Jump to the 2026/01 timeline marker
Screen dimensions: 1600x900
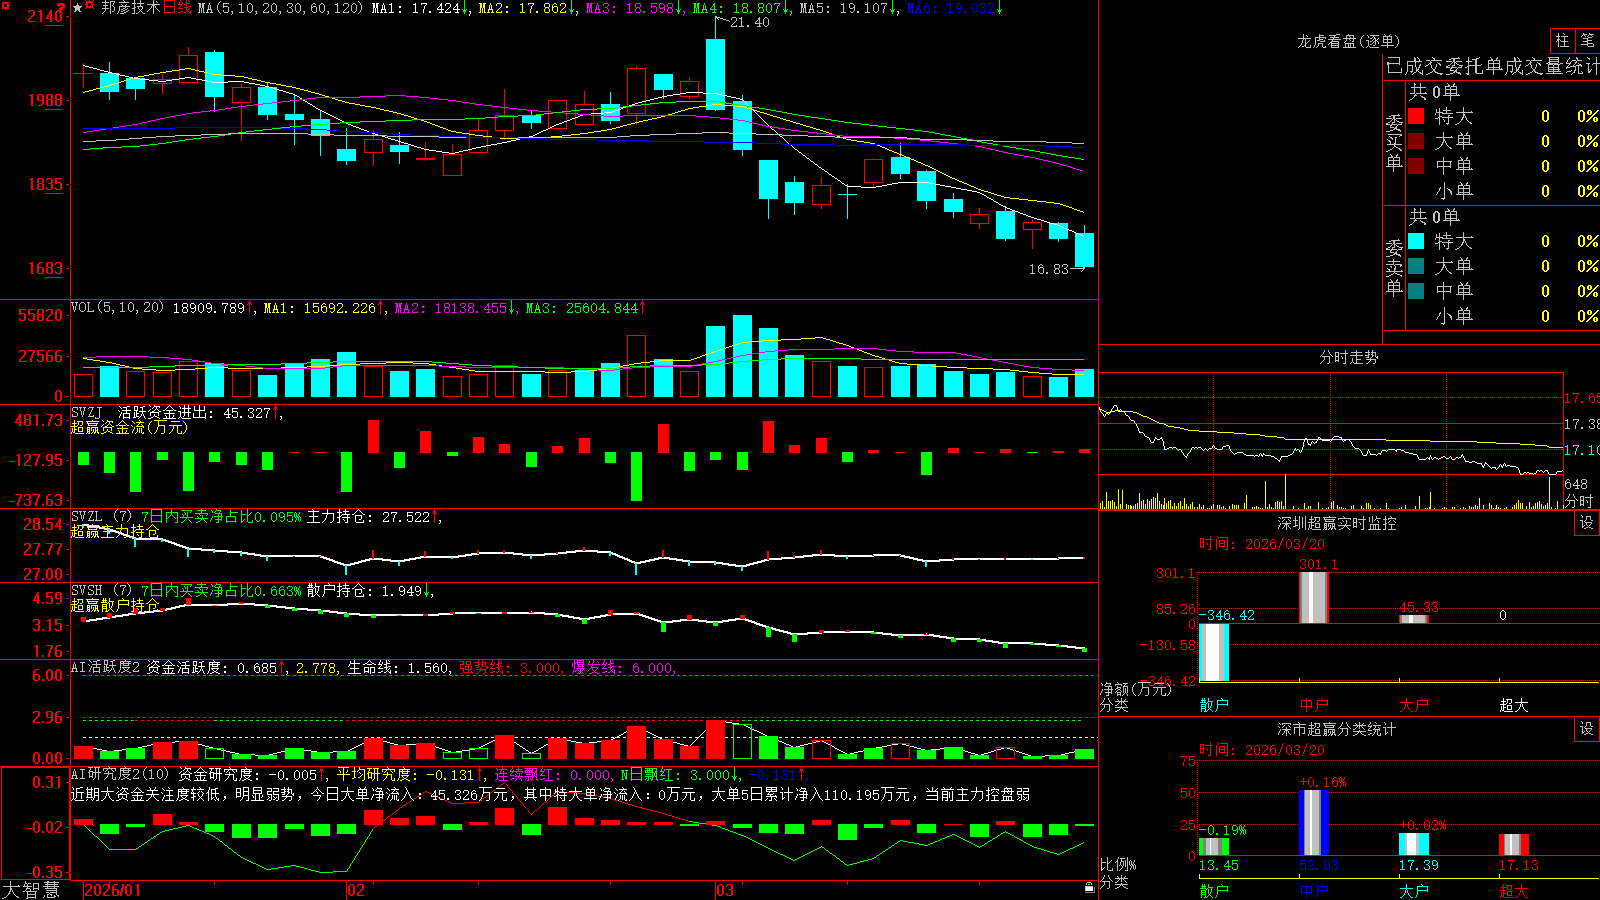click(x=113, y=890)
